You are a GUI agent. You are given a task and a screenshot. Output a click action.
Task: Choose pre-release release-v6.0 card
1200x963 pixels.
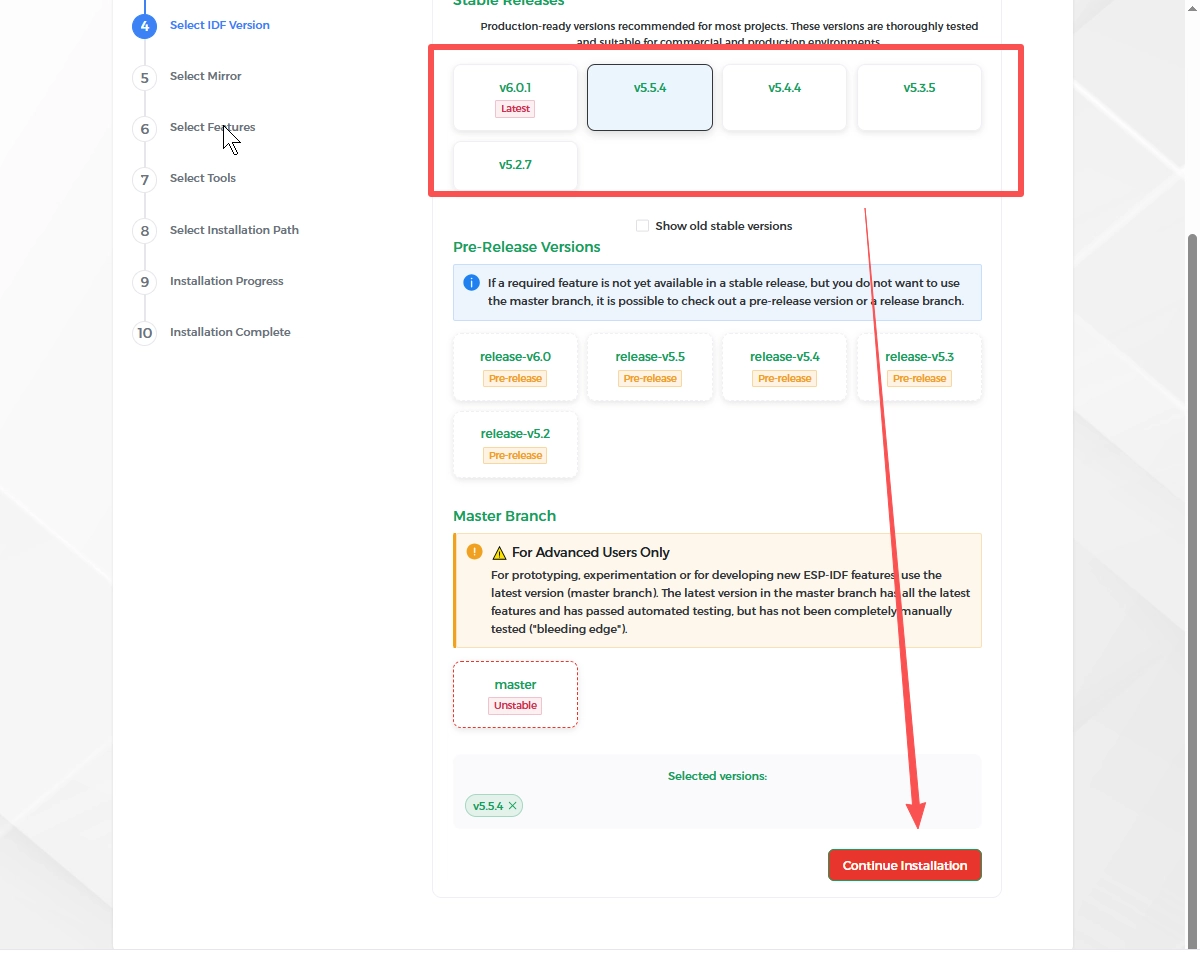(515, 367)
